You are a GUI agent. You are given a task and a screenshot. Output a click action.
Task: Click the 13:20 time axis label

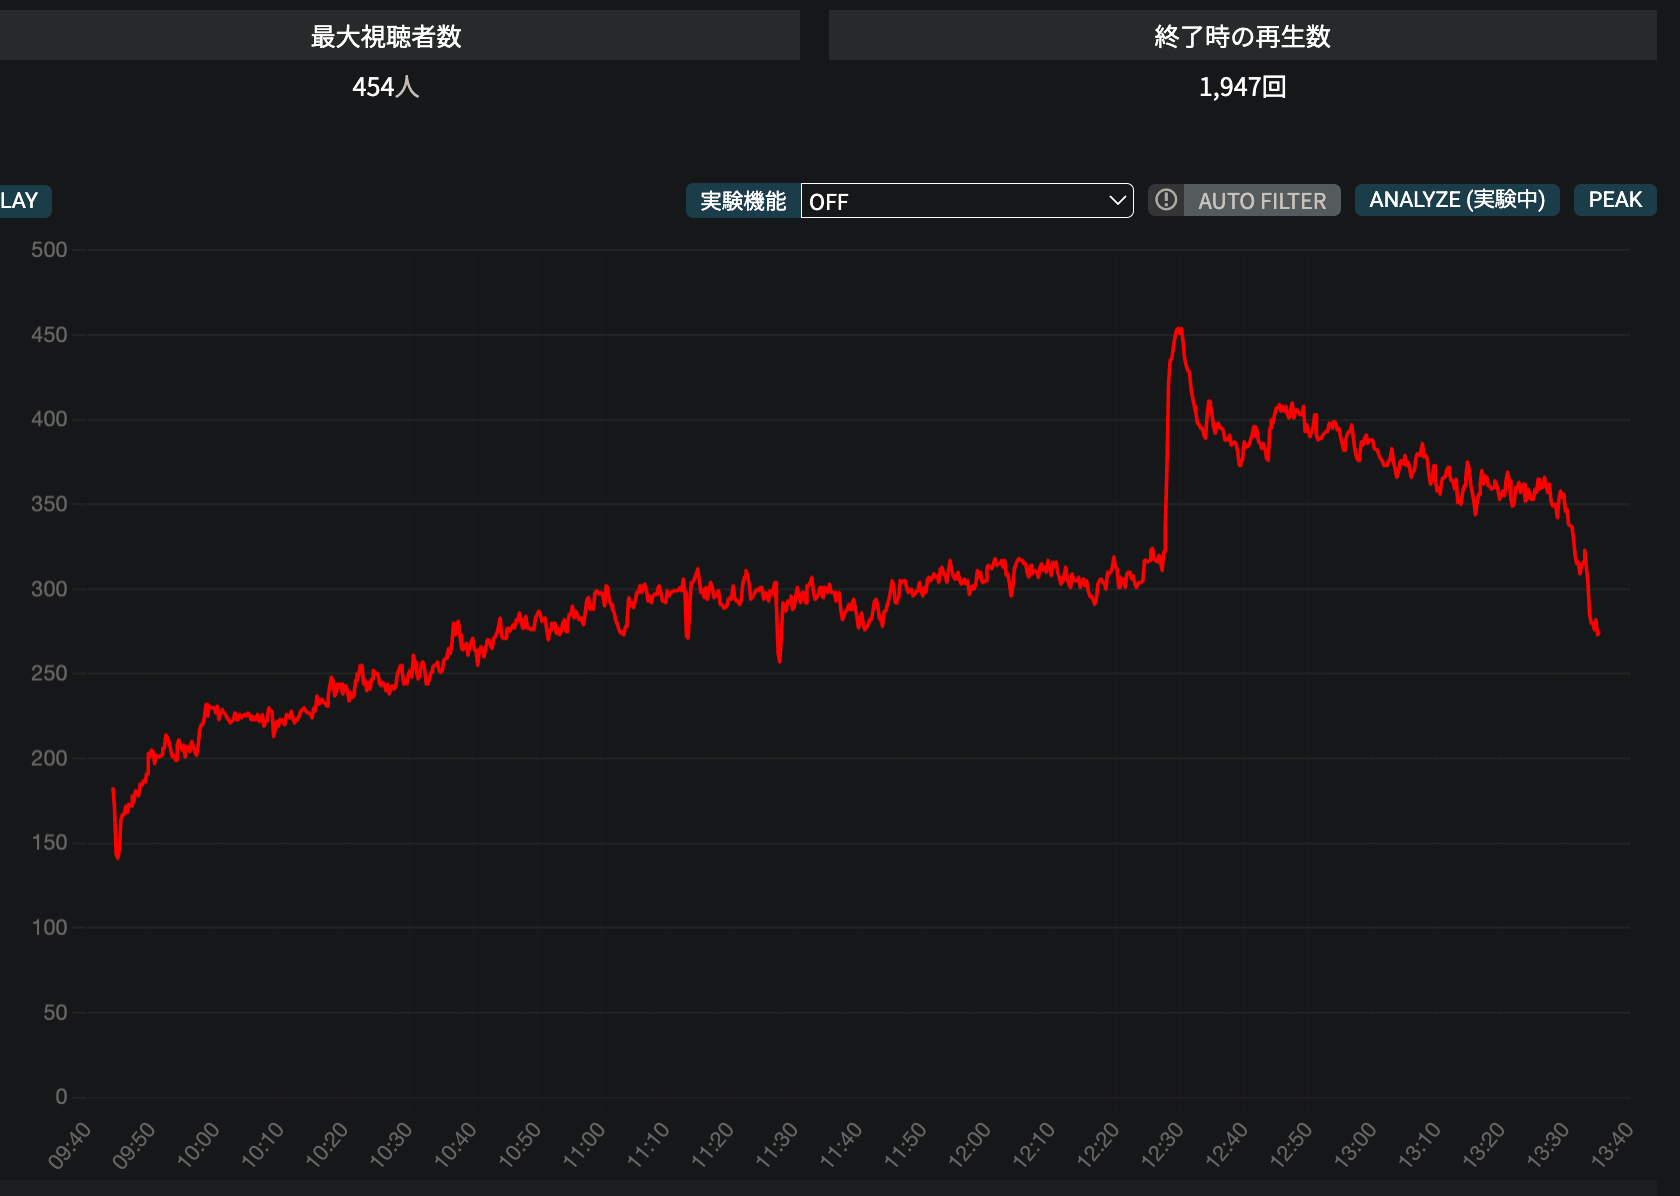[1484, 1145]
